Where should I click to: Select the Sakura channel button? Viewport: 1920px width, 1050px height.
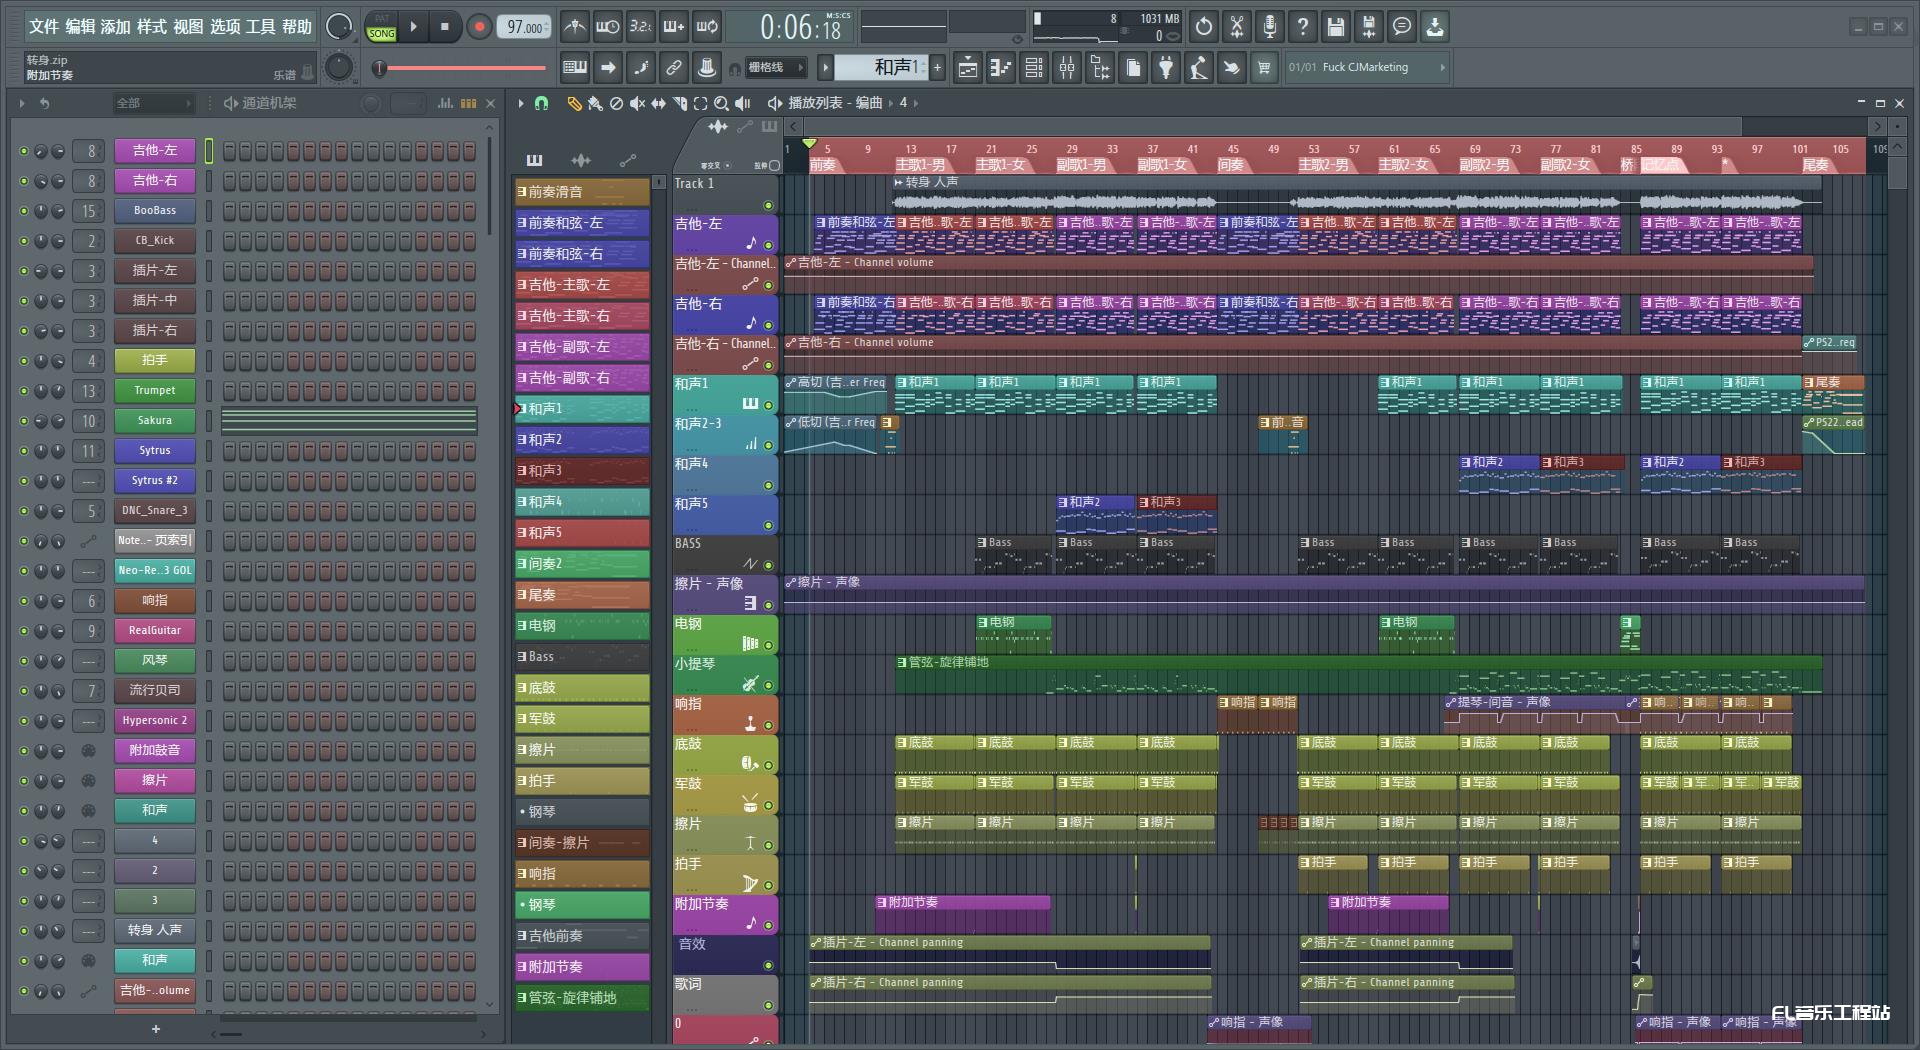(x=155, y=420)
